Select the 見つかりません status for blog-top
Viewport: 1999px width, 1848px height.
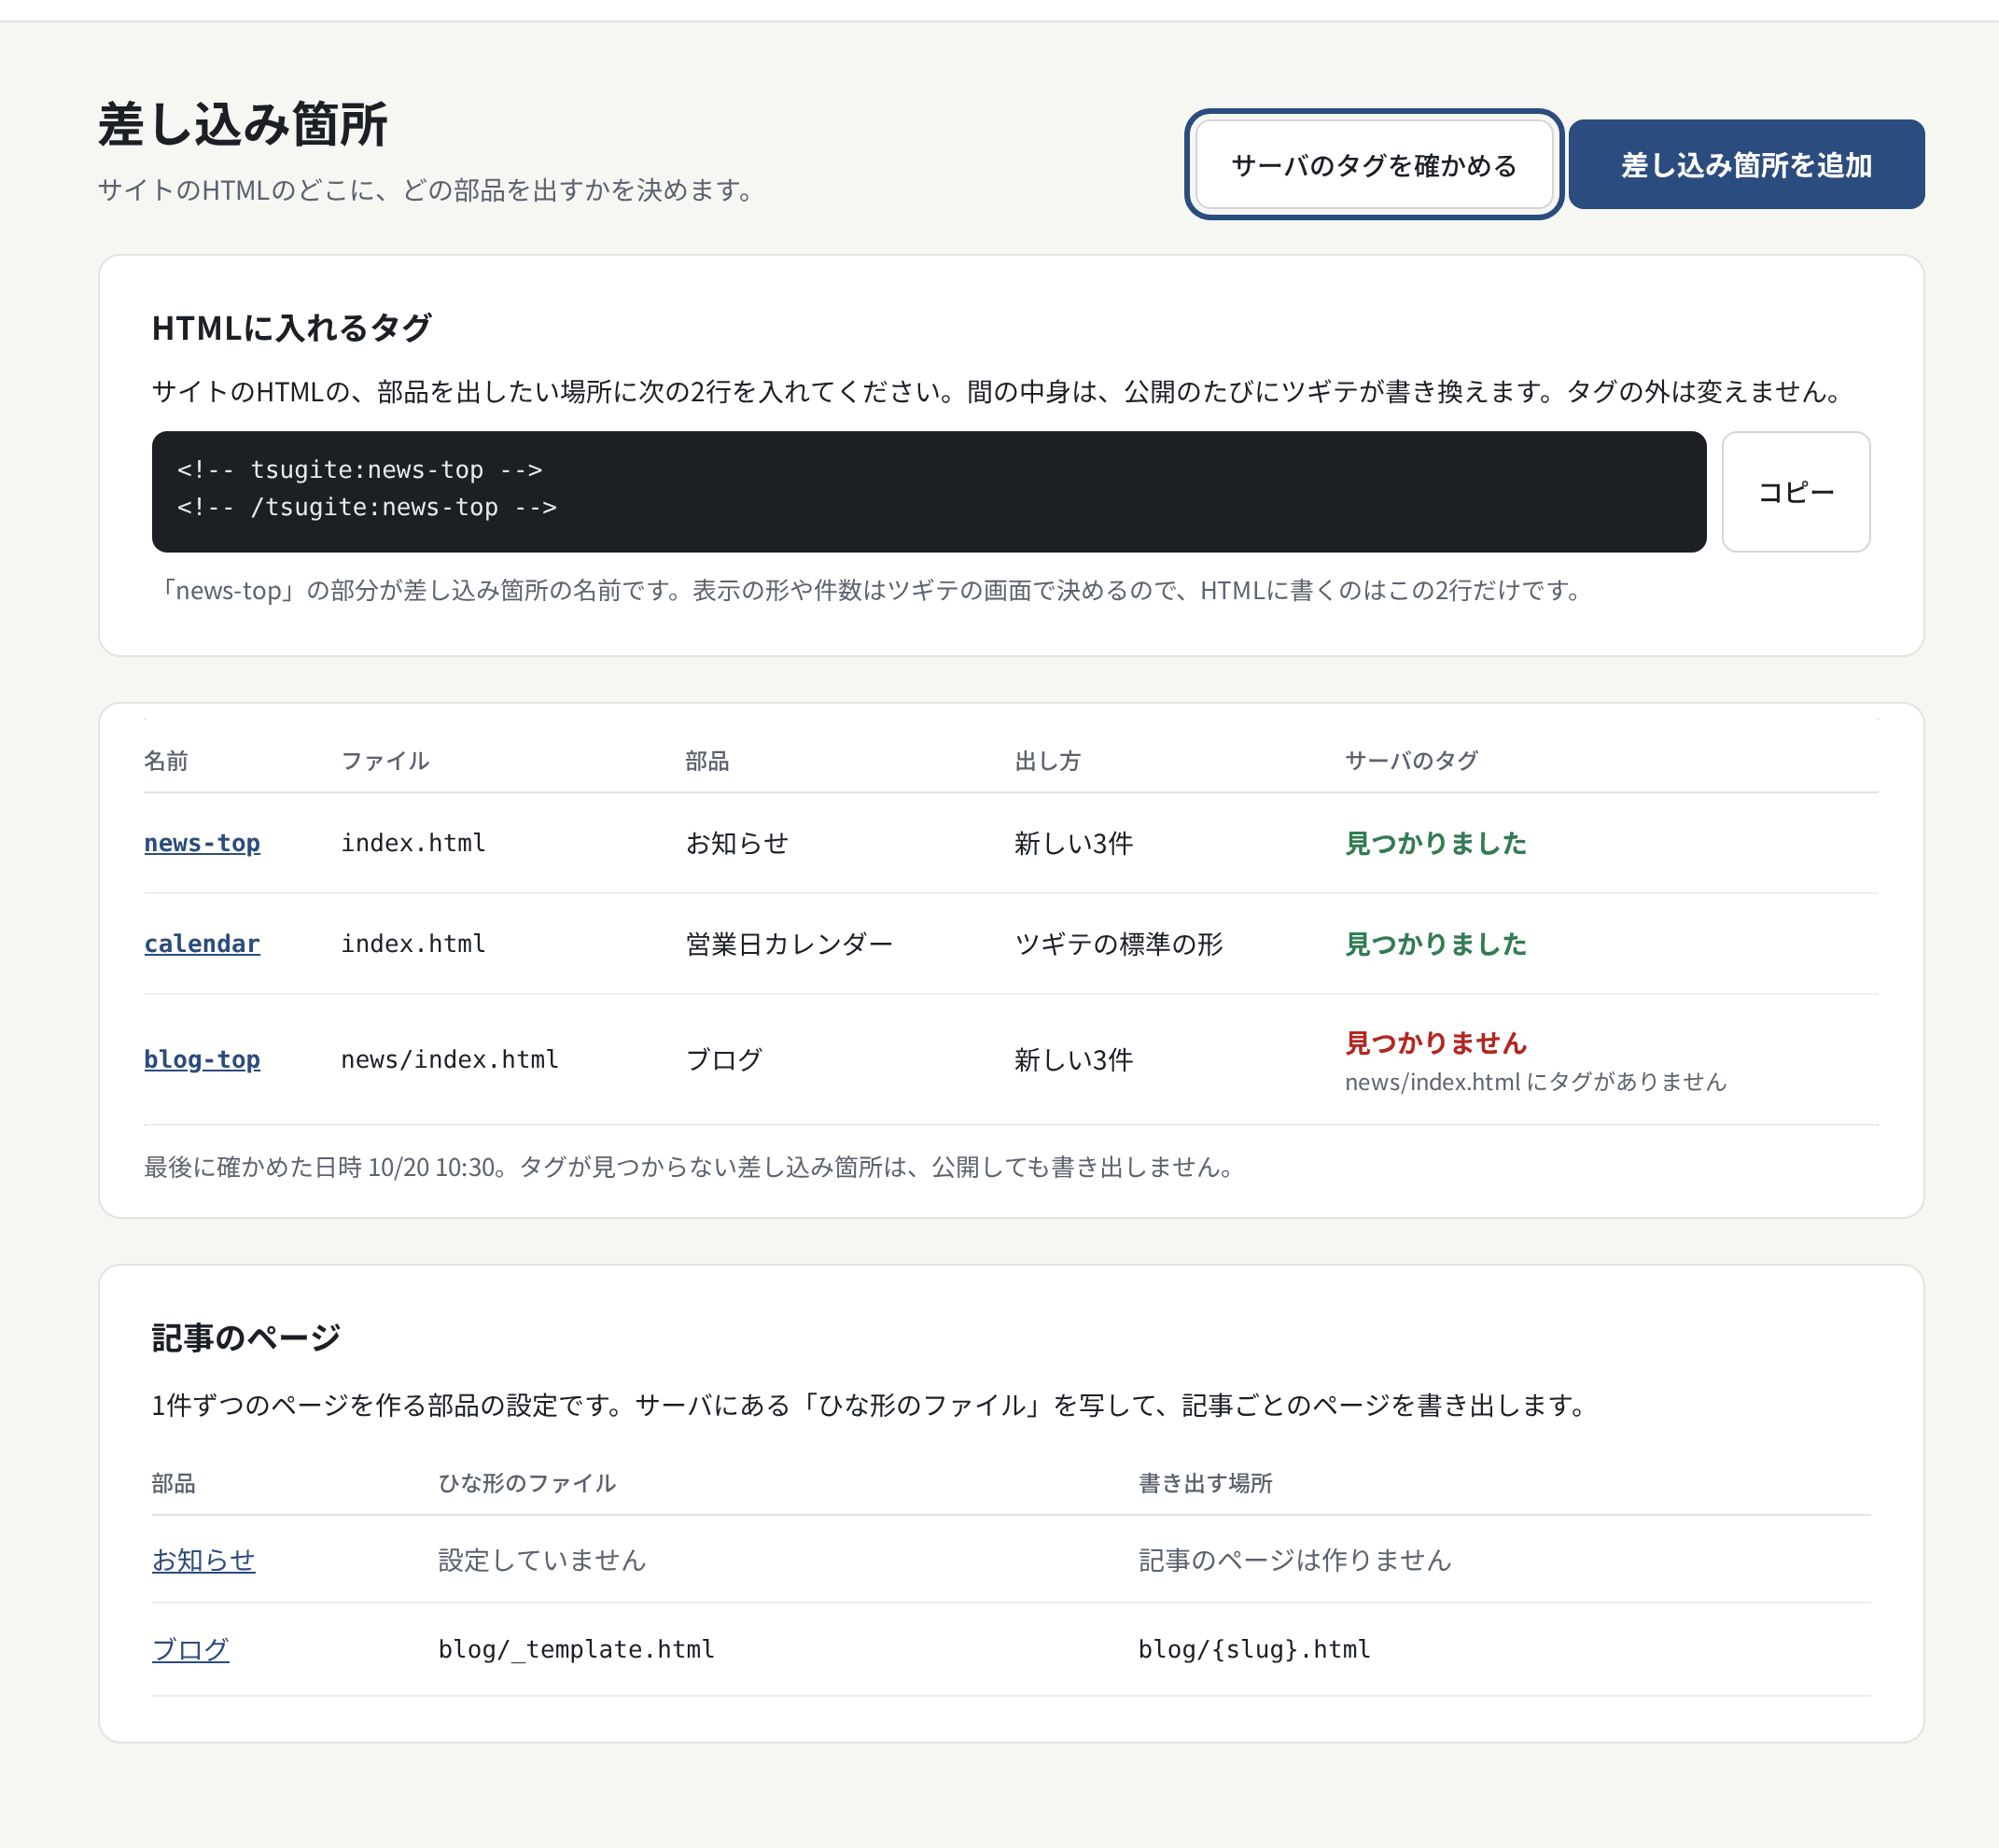(x=1435, y=1043)
